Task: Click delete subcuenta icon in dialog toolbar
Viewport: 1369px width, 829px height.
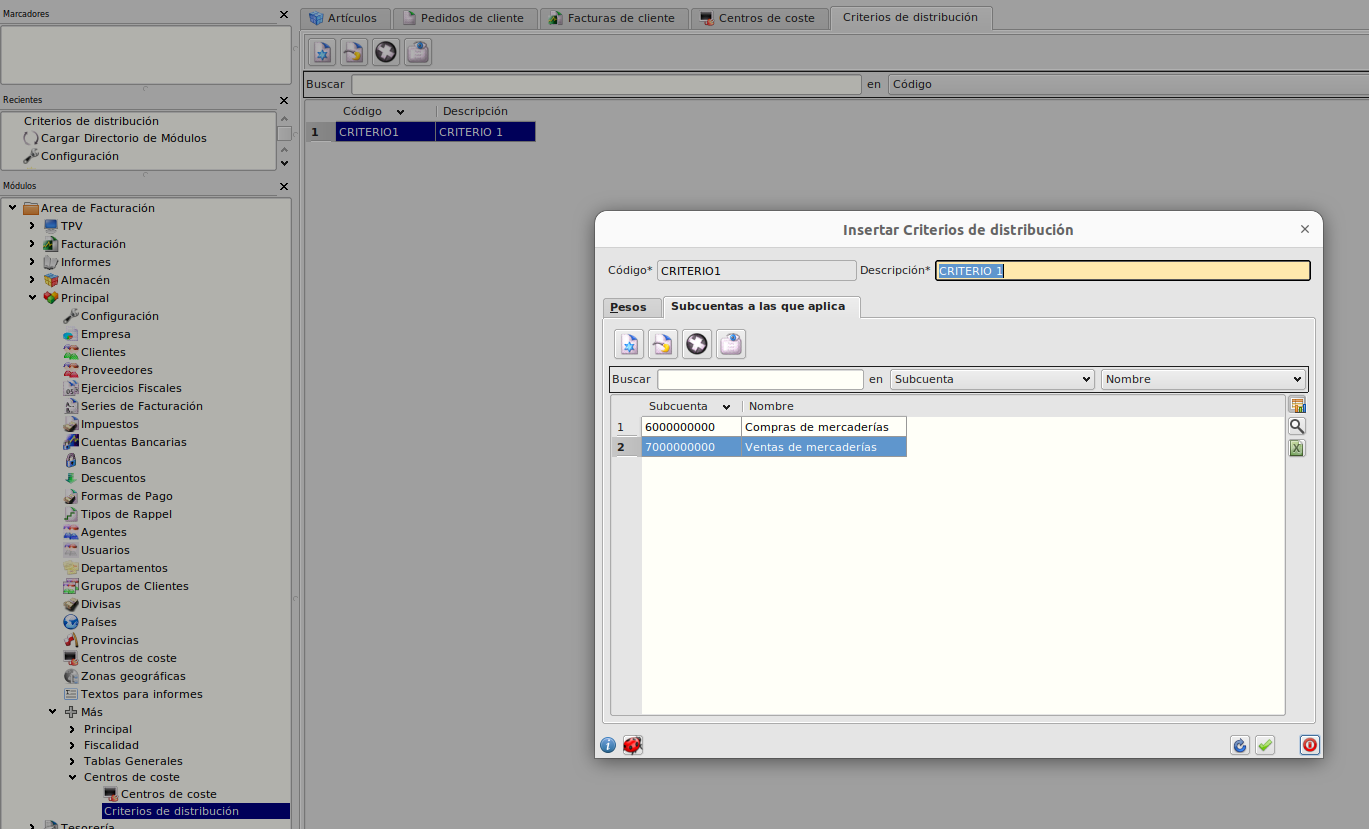Action: (x=697, y=344)
